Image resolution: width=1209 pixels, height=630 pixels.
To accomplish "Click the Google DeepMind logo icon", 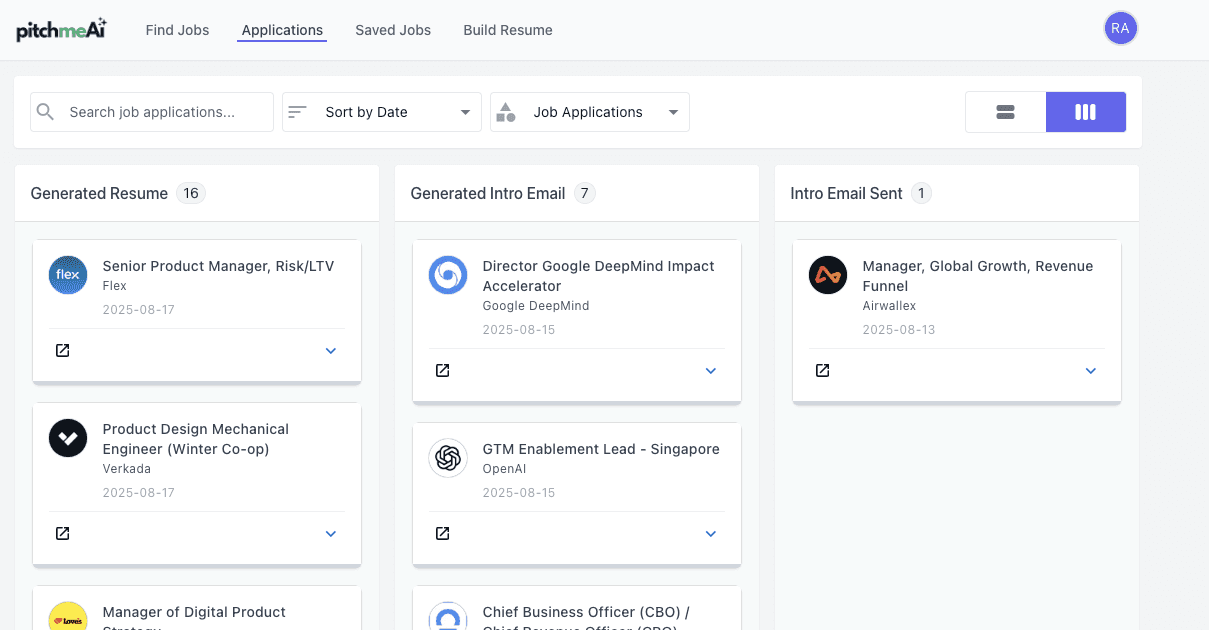I will point(447,275).
